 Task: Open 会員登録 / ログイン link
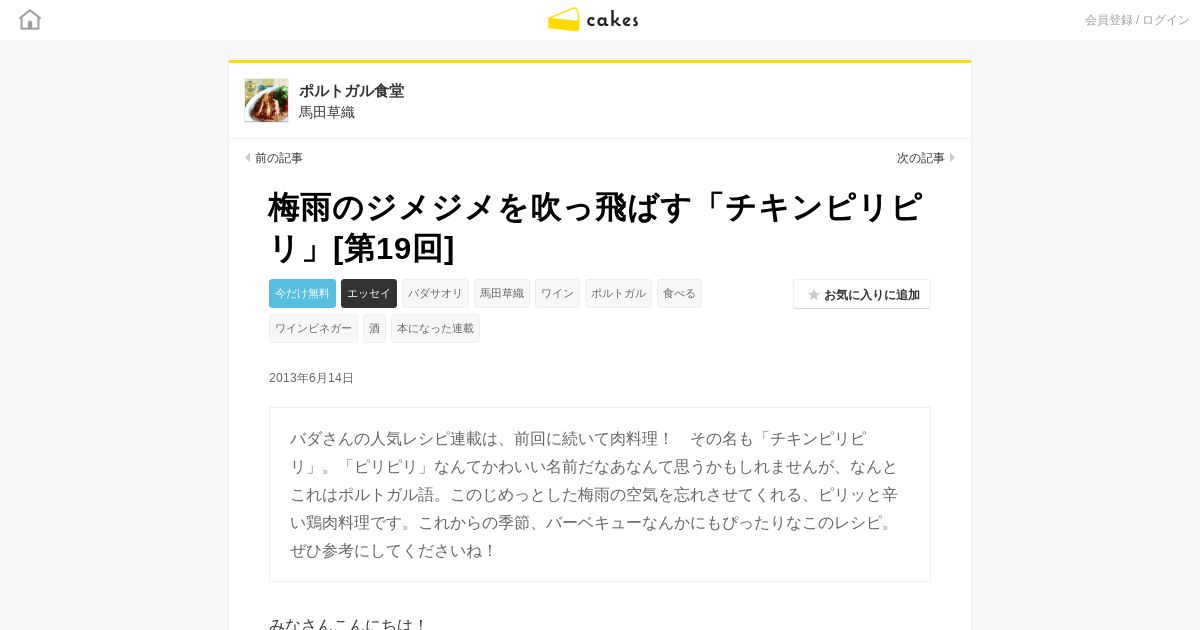point(1137,20)
